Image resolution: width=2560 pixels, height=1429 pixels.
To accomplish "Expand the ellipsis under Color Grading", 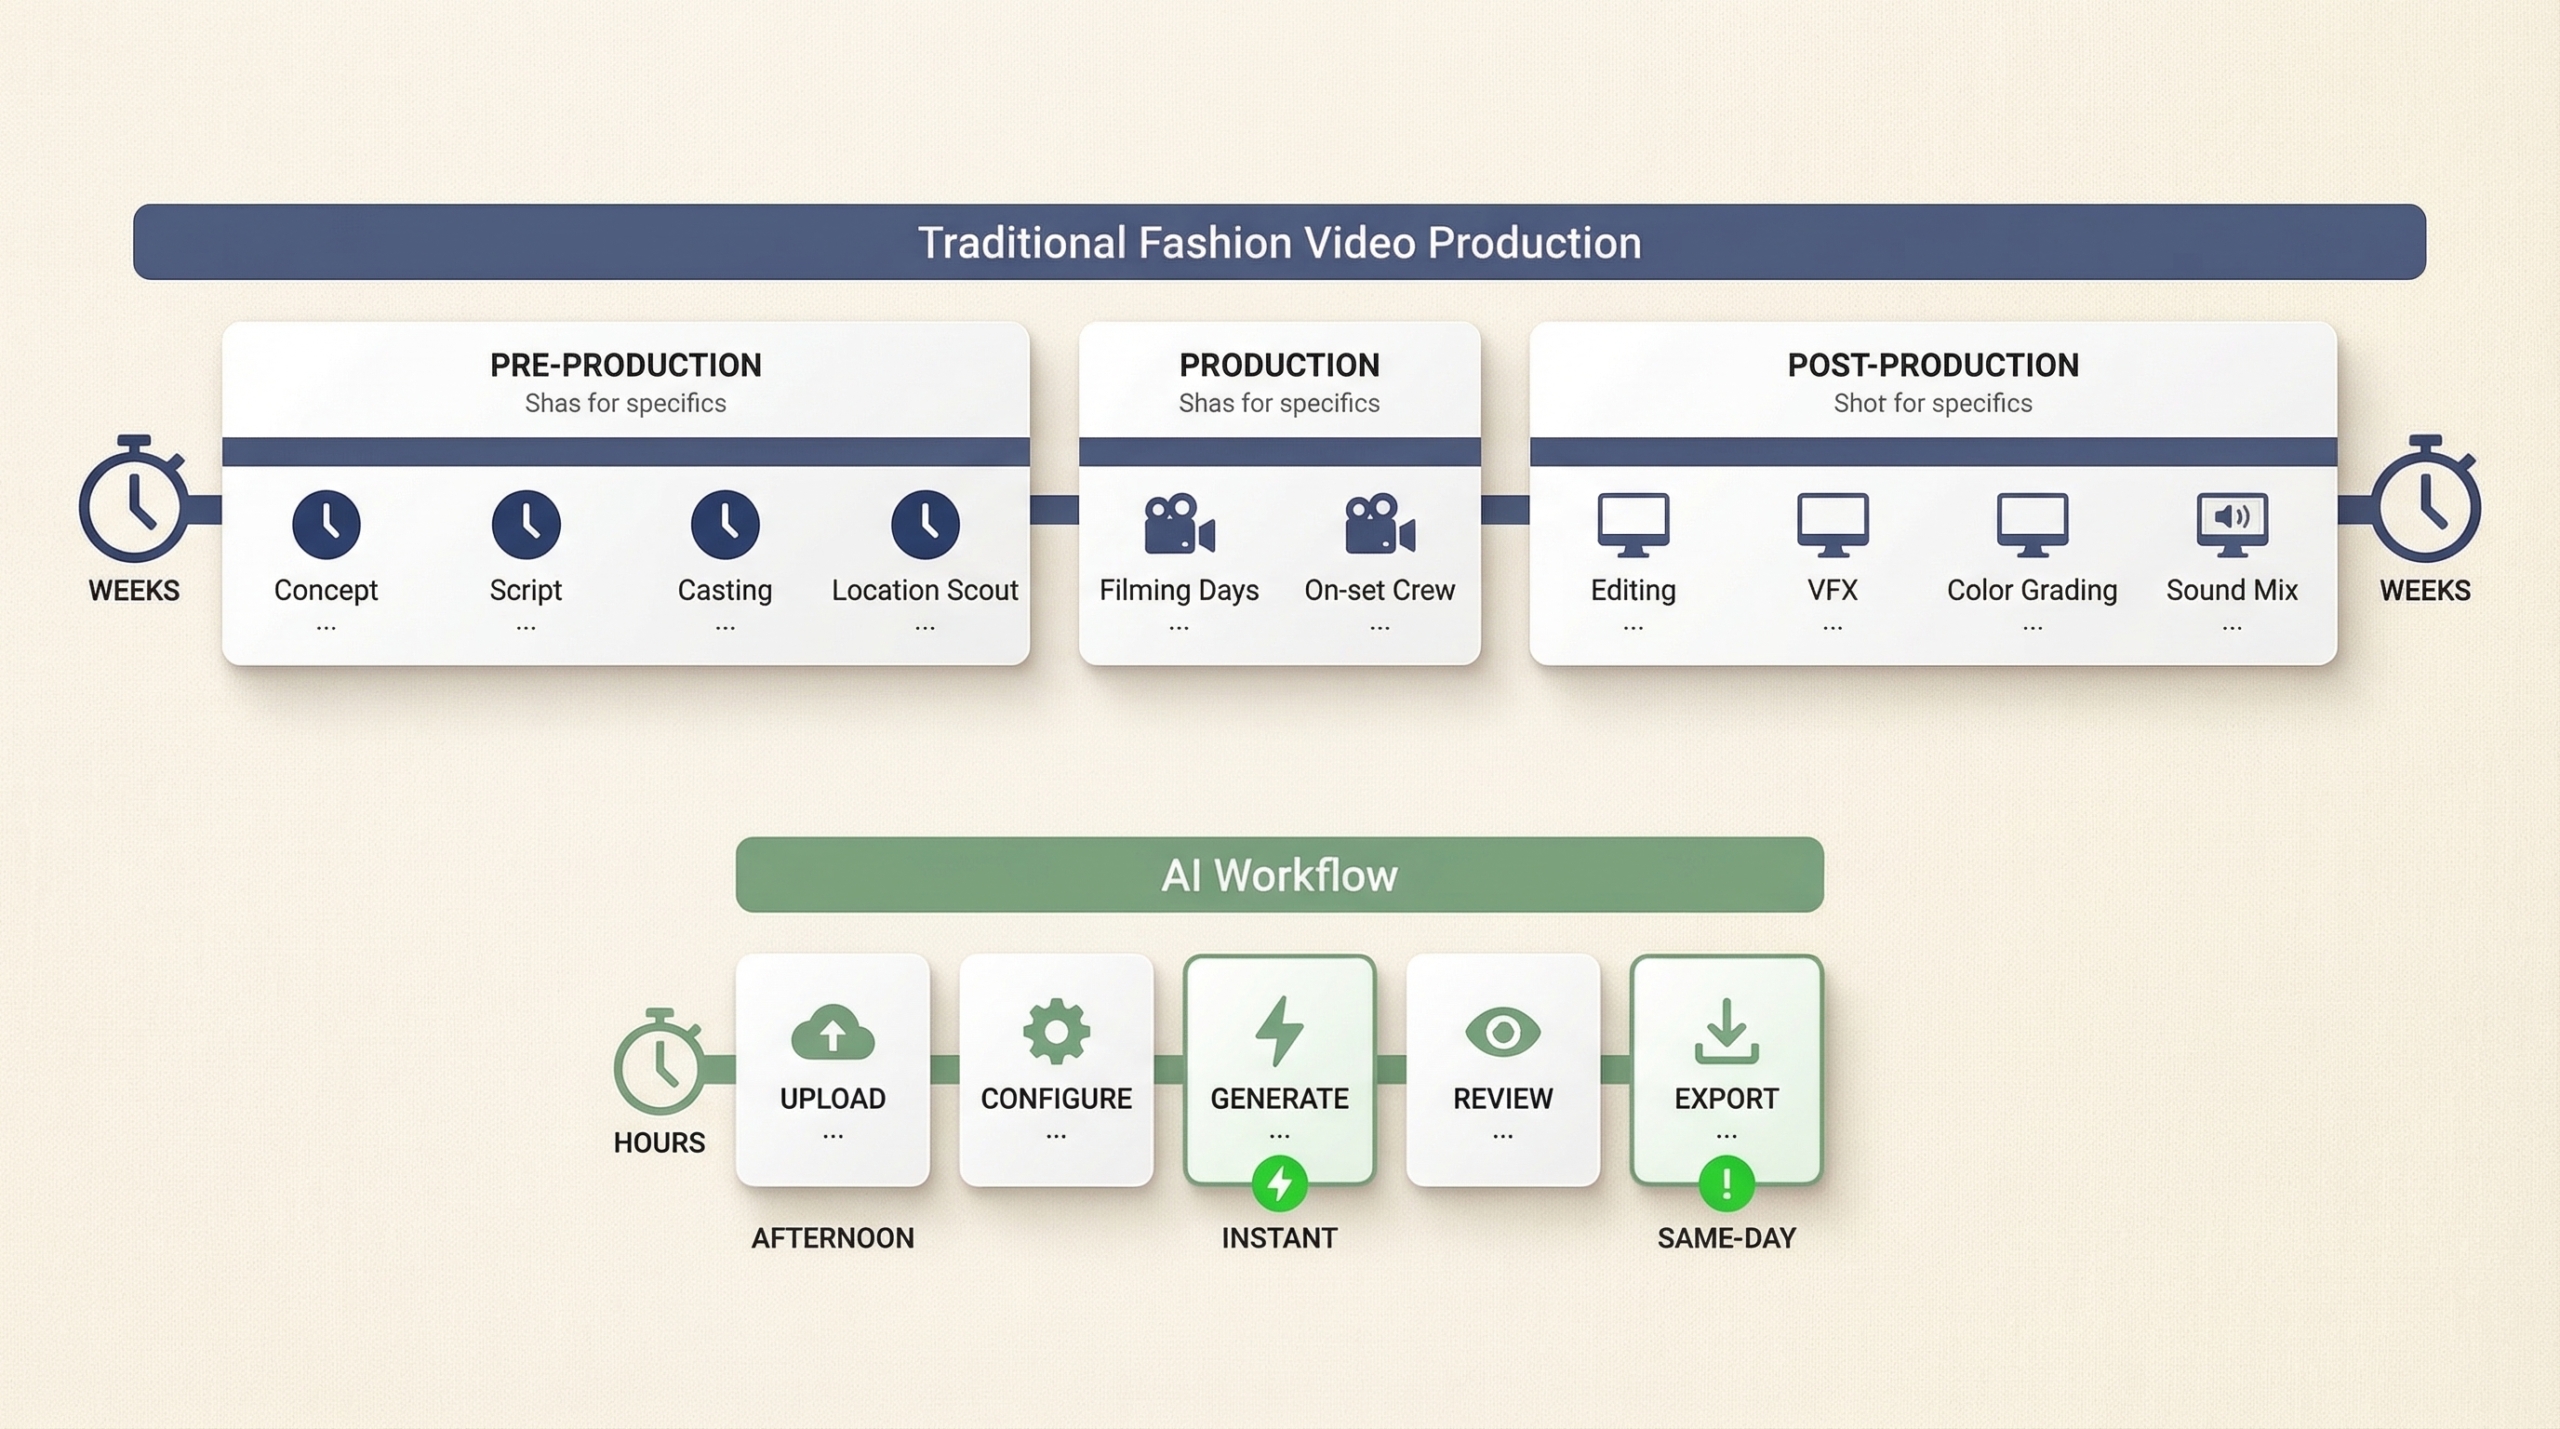I will (2032, 628).
